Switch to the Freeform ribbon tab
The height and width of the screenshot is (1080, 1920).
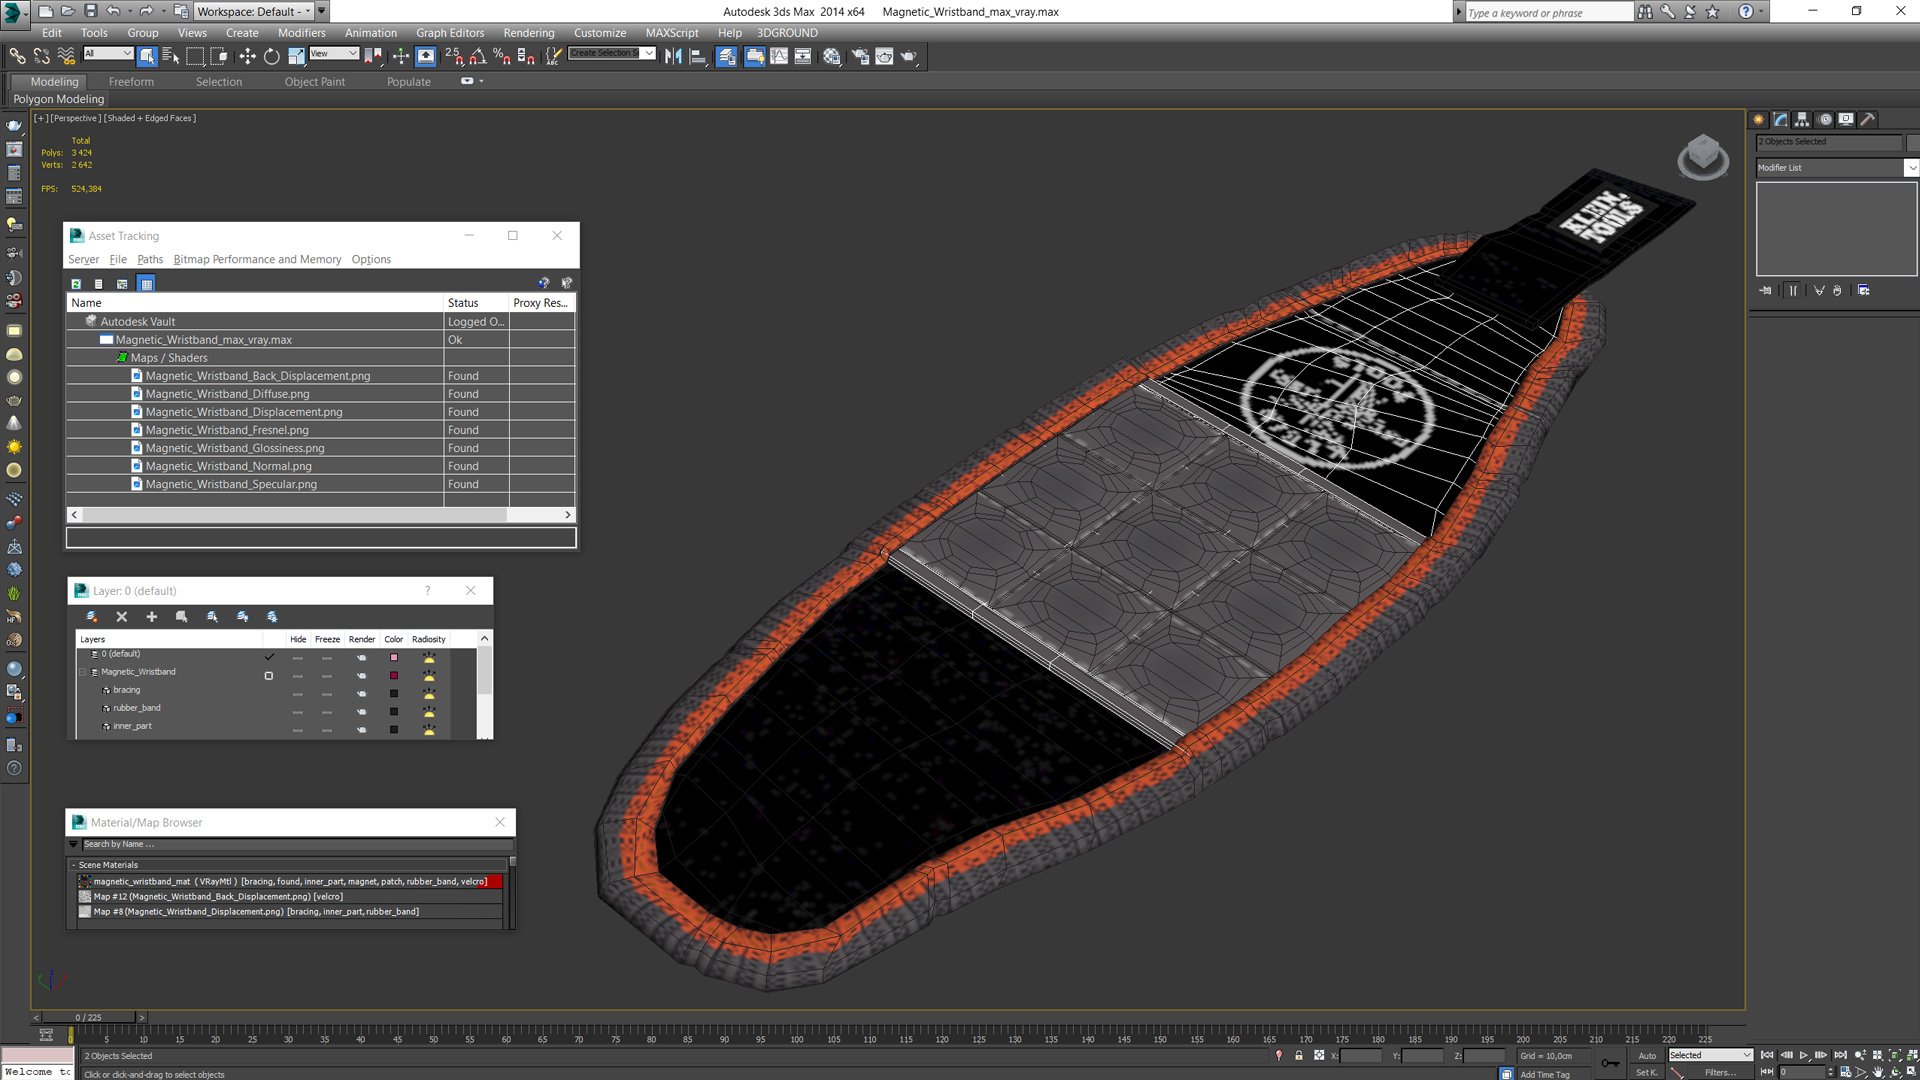coord(131,82)
